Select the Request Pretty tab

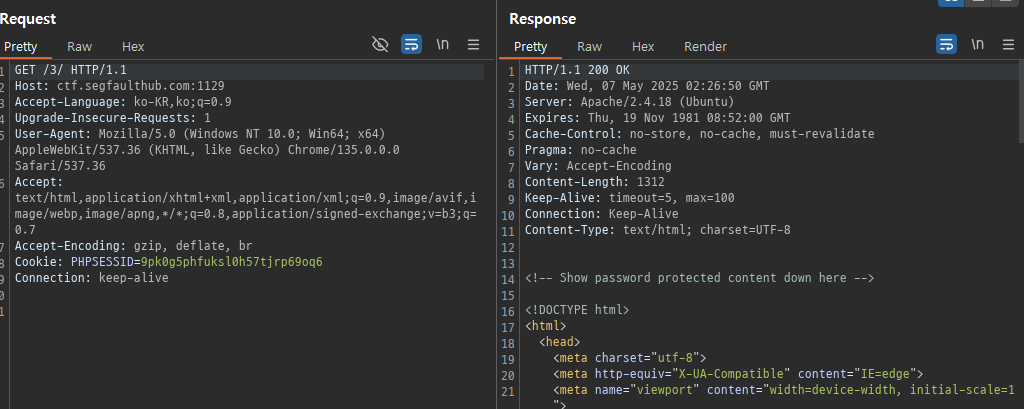coord(21,46)
